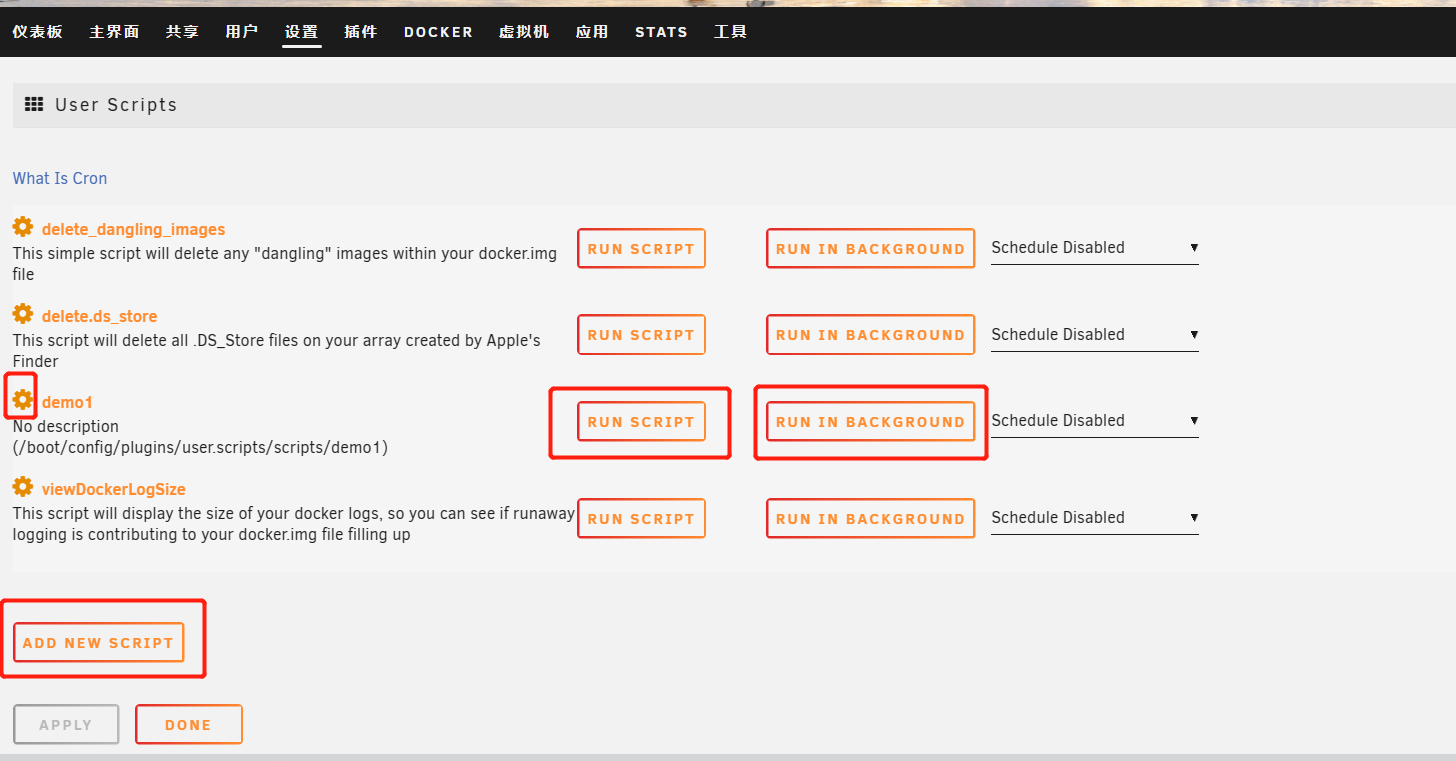This screenshot has width=1456, height=761.
Task: Go to the 仪表板 dashboard tab
Action: [x=38, y=32]
